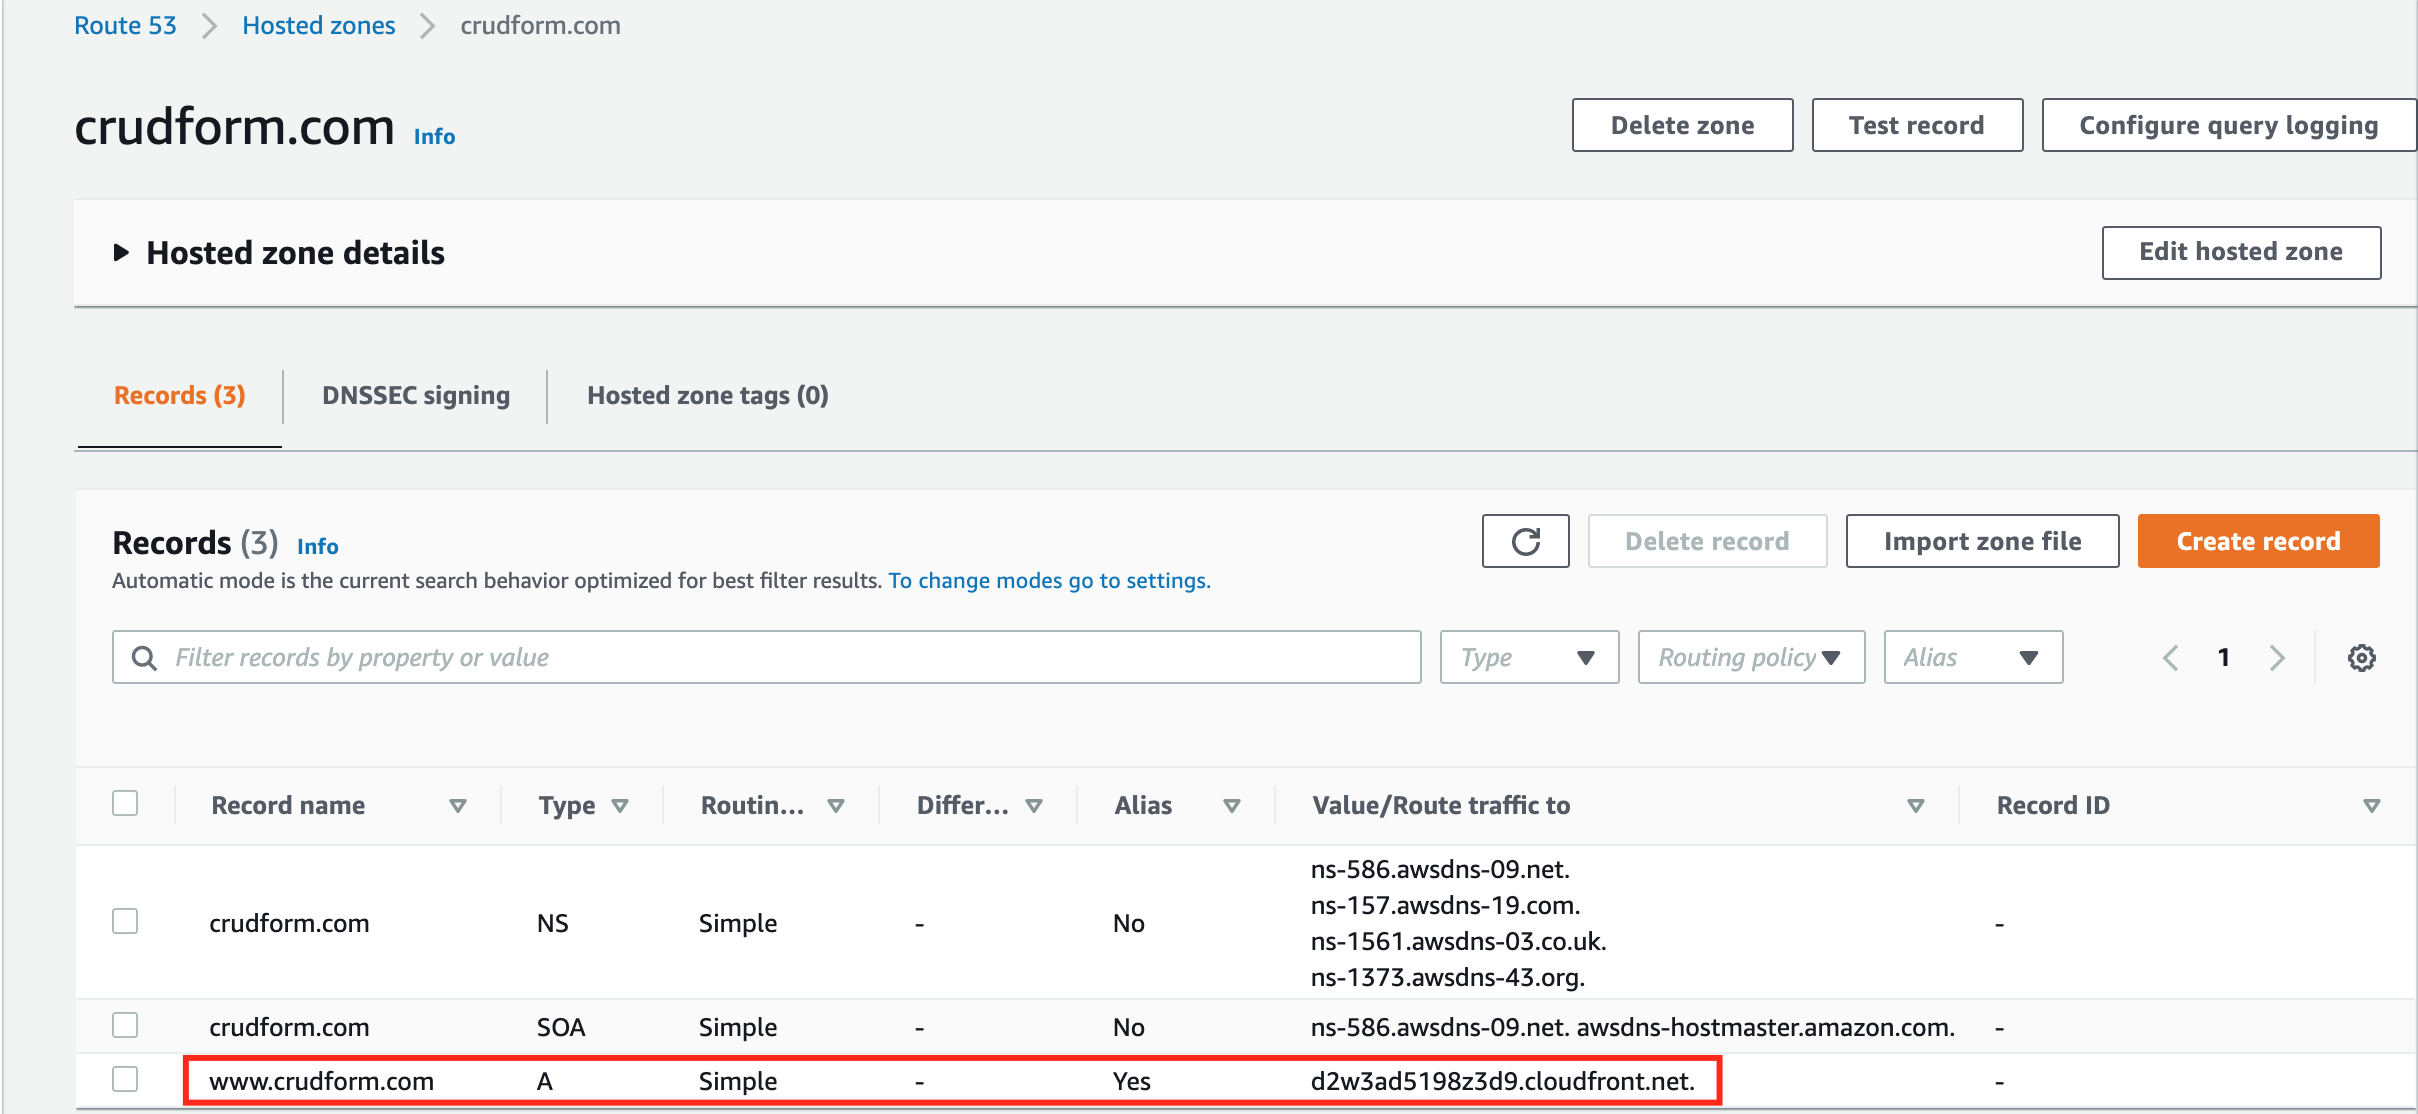Go to previous page arrow
The image size is (2418, 1114).
[2170, 658]
